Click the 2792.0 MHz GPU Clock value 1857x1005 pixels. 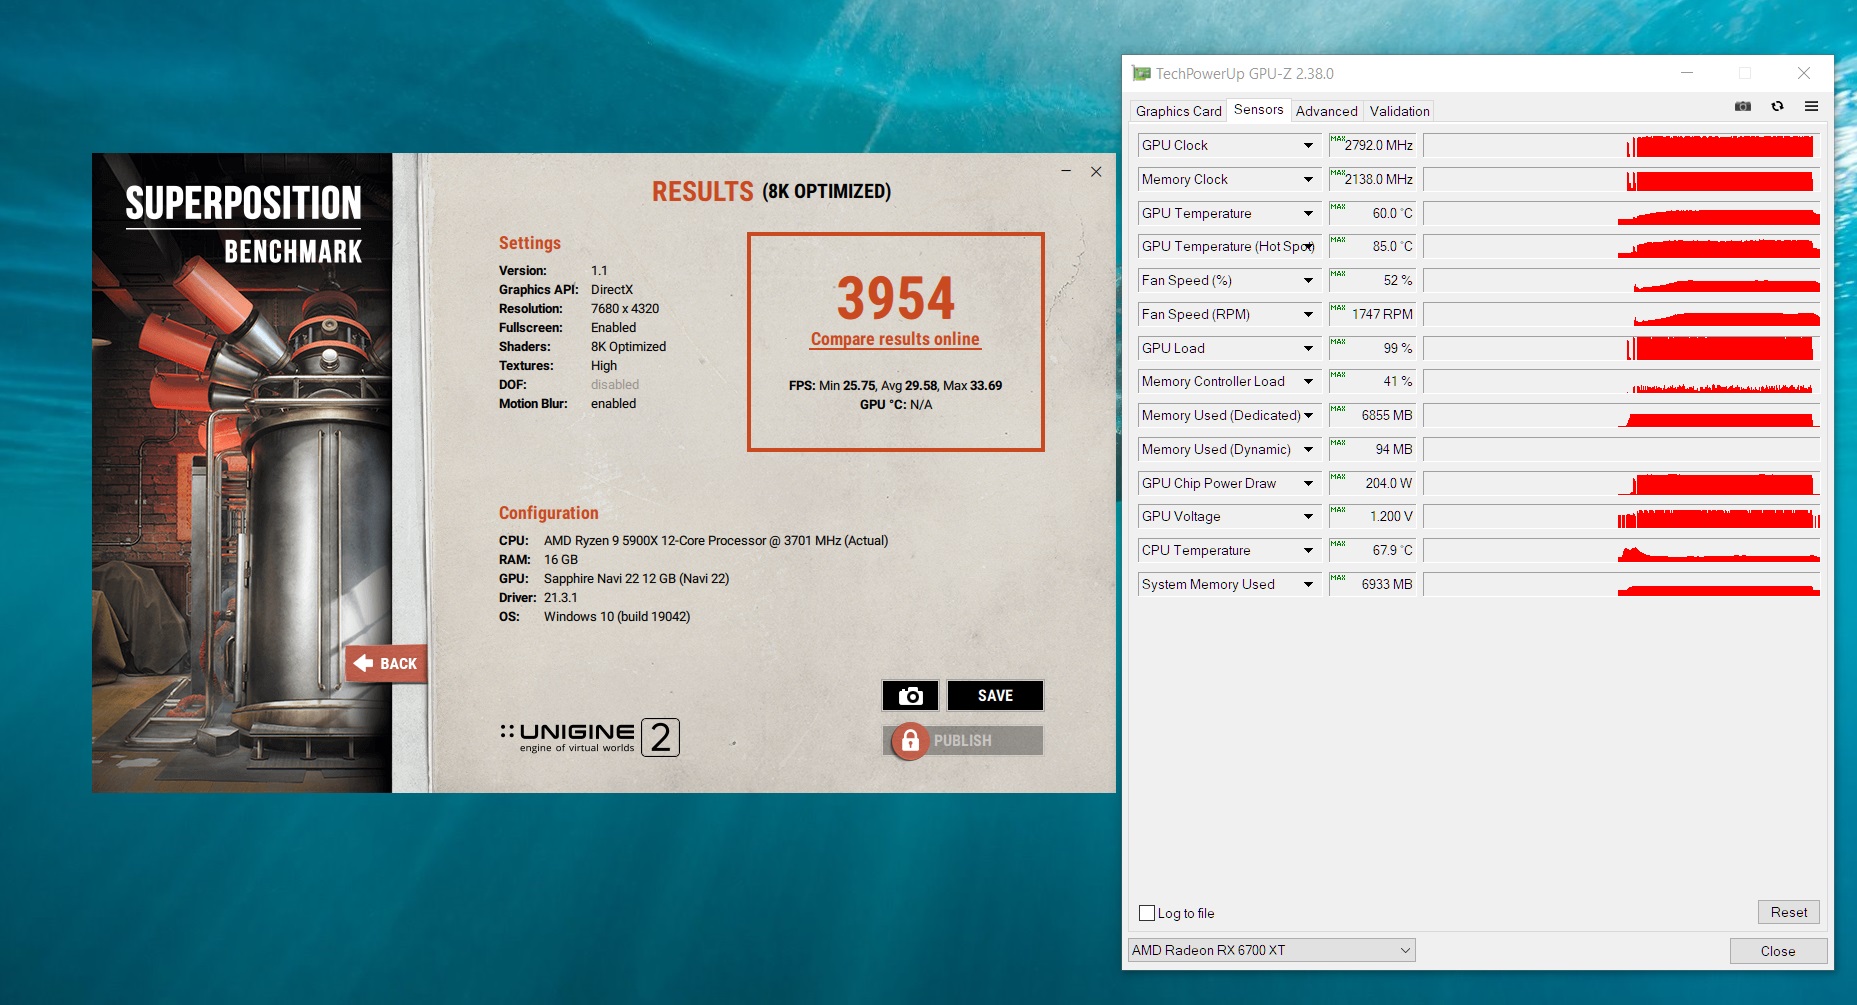click(1378, 145)
